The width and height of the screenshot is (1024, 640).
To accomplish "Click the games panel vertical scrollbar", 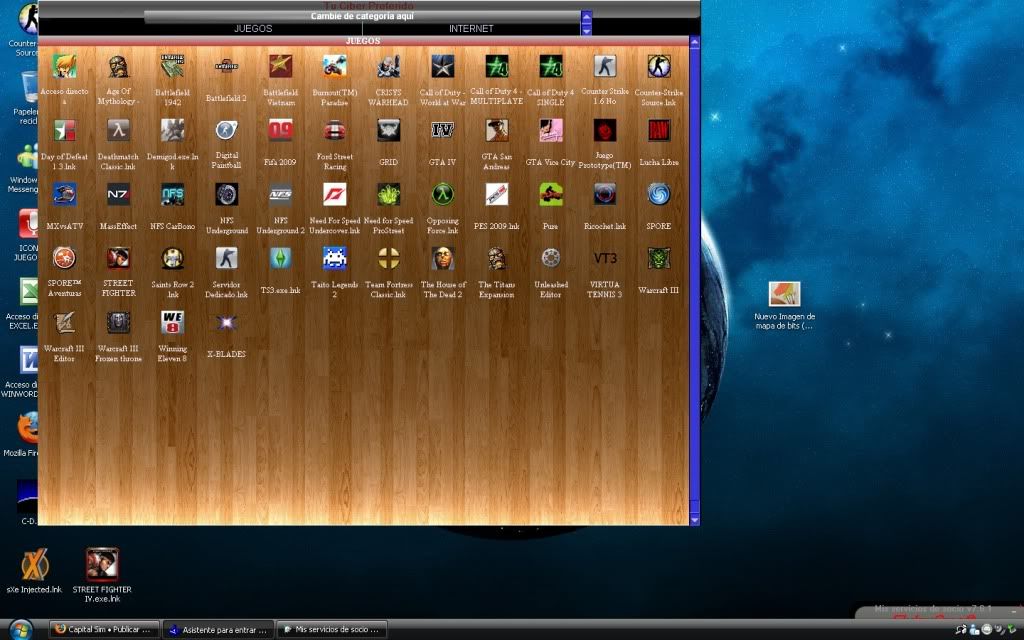I will (x=695, y=280).
